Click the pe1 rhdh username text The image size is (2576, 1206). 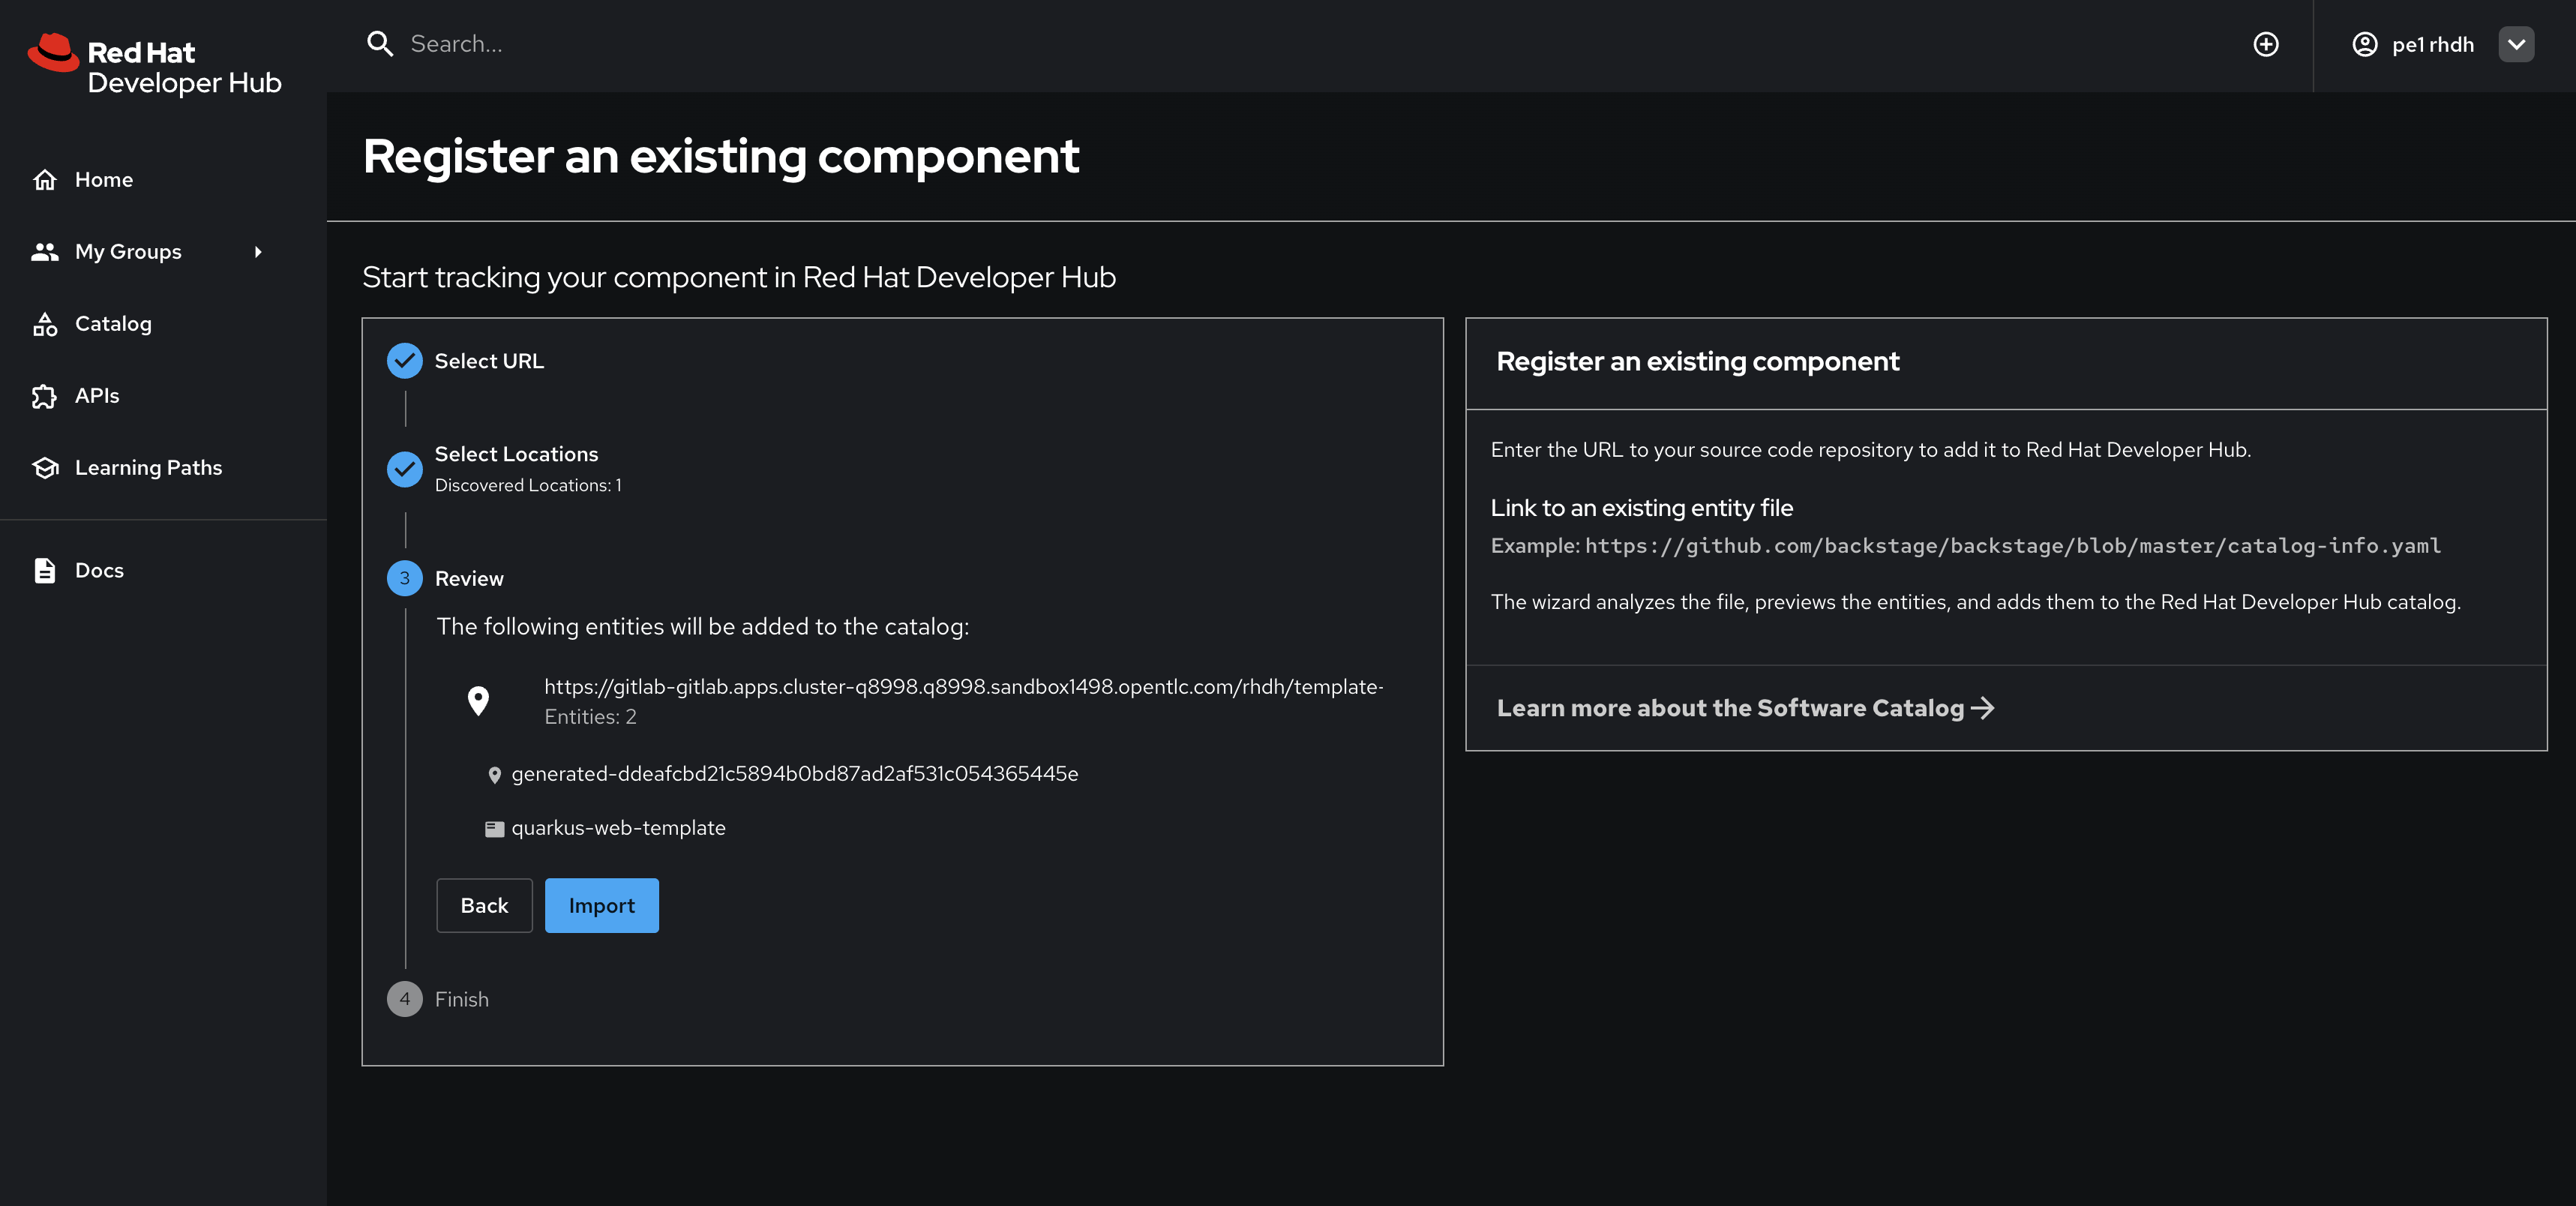[x=2433, y=45]
